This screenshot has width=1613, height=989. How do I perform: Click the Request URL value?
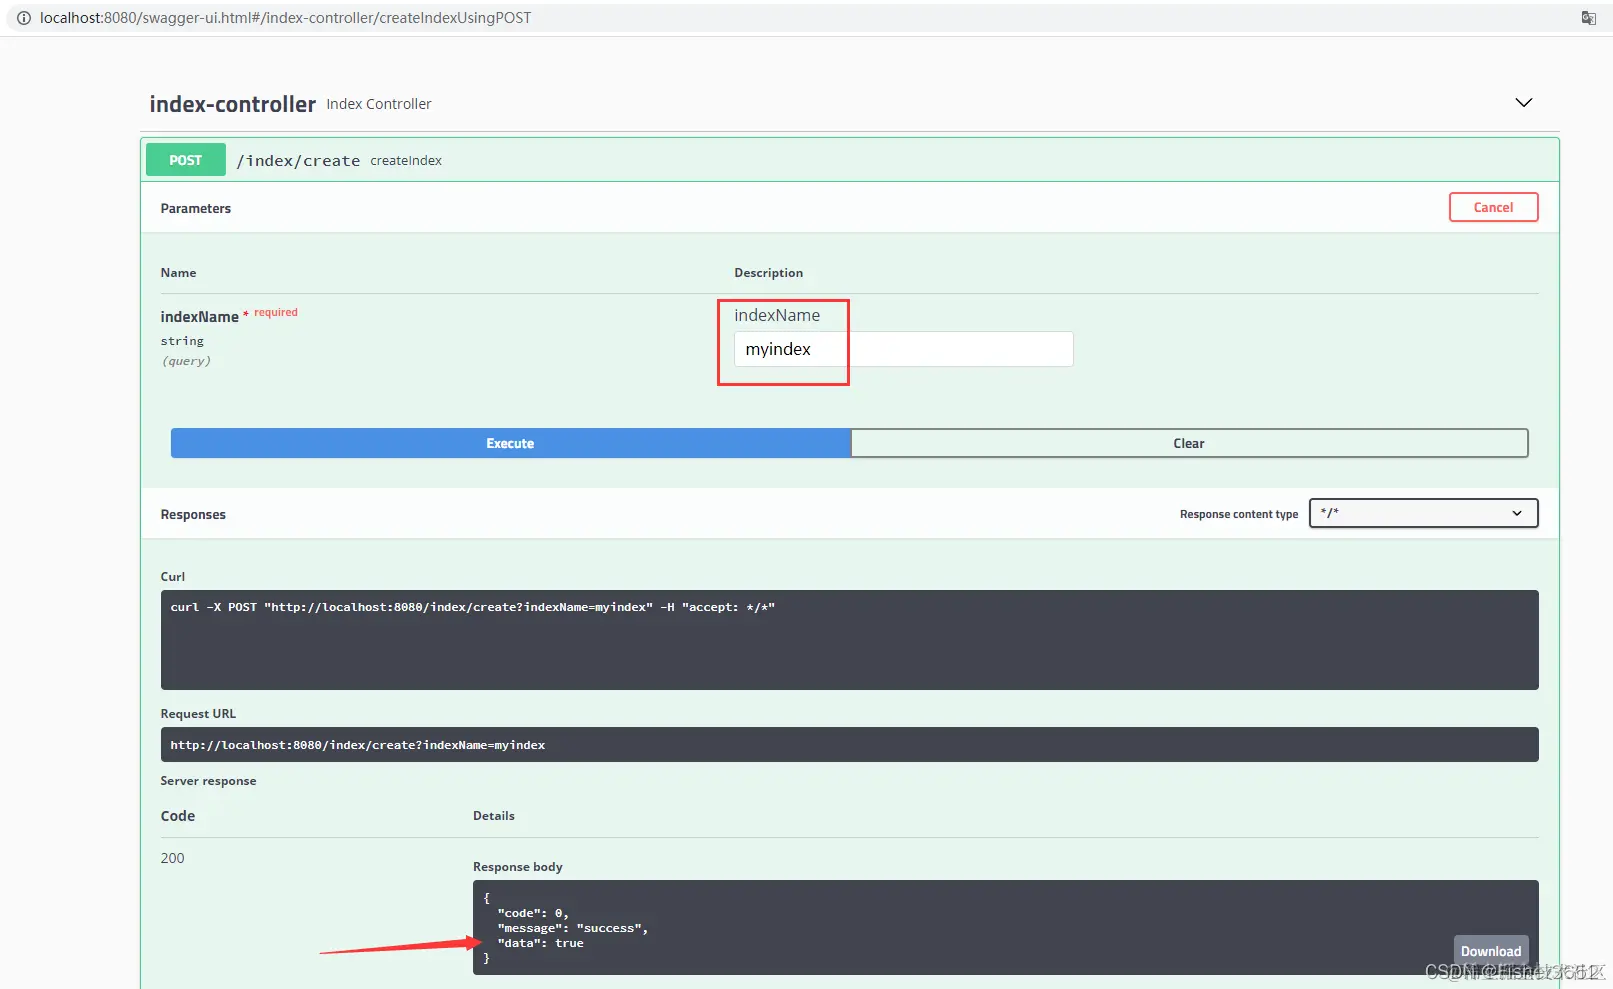pos(357,745)
